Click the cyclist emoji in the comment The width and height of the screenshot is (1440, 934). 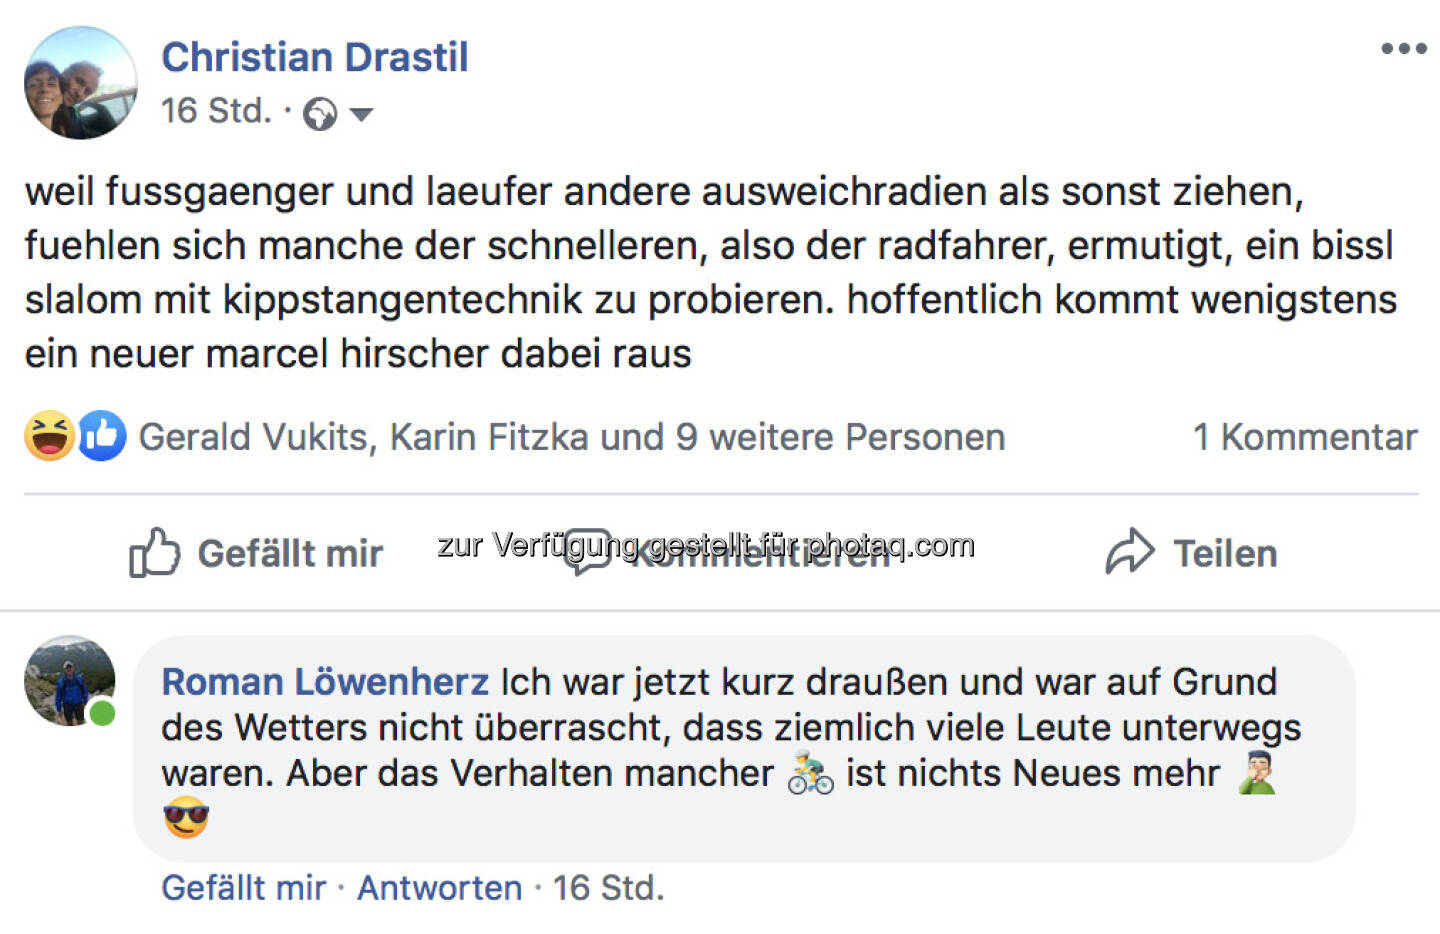click(x=810, y=774)
